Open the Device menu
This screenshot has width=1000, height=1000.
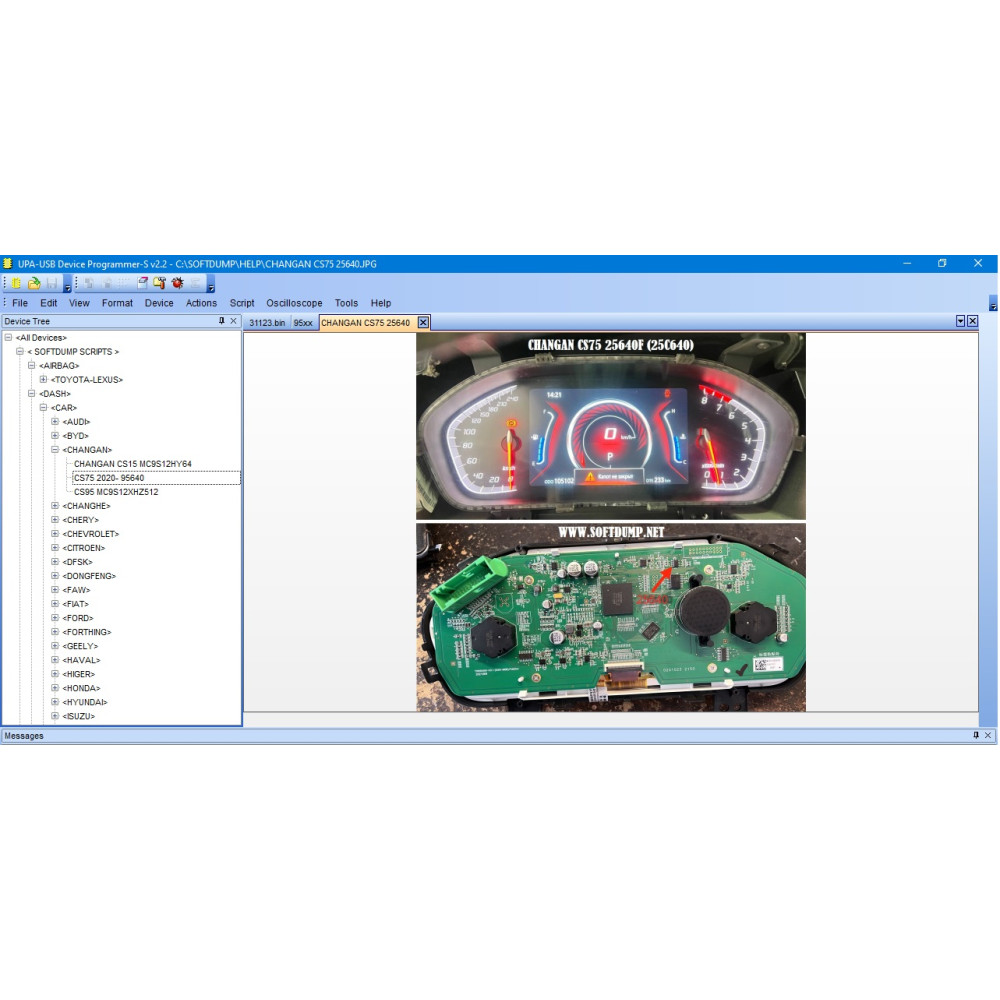coord(159,304)
